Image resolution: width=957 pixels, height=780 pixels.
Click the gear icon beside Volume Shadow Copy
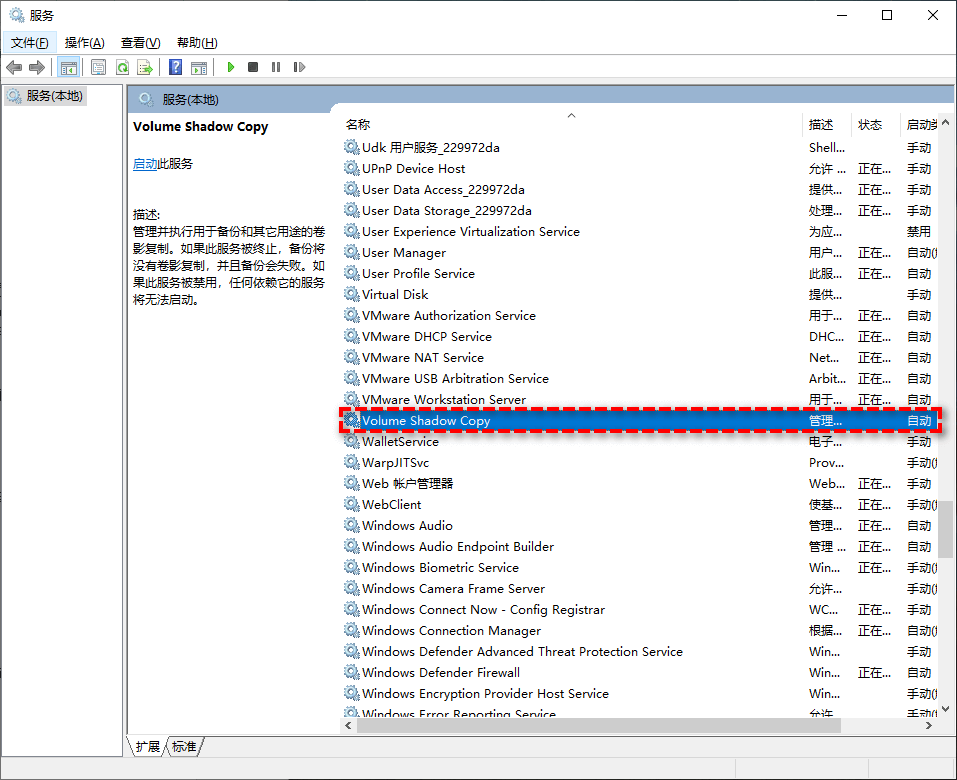click(352, 420)
